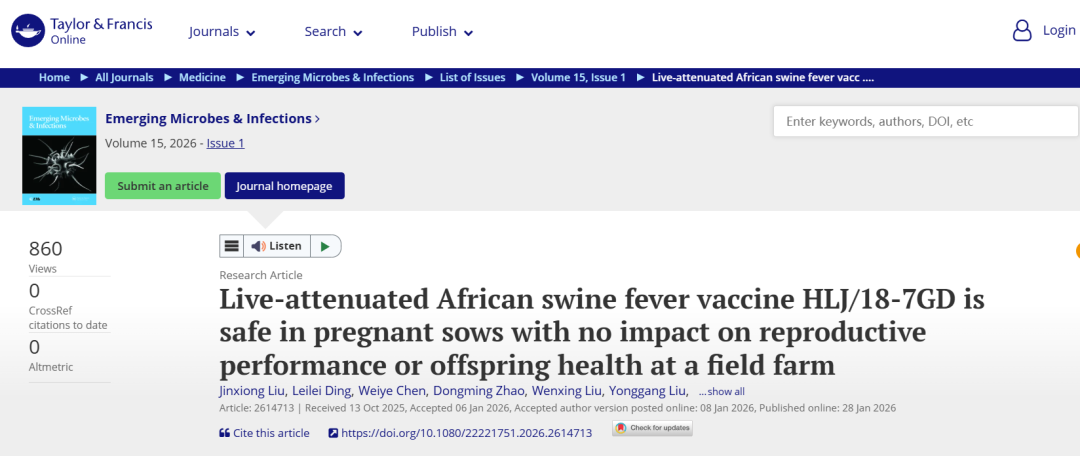Click the Journal homepage button

coord(284,186)
